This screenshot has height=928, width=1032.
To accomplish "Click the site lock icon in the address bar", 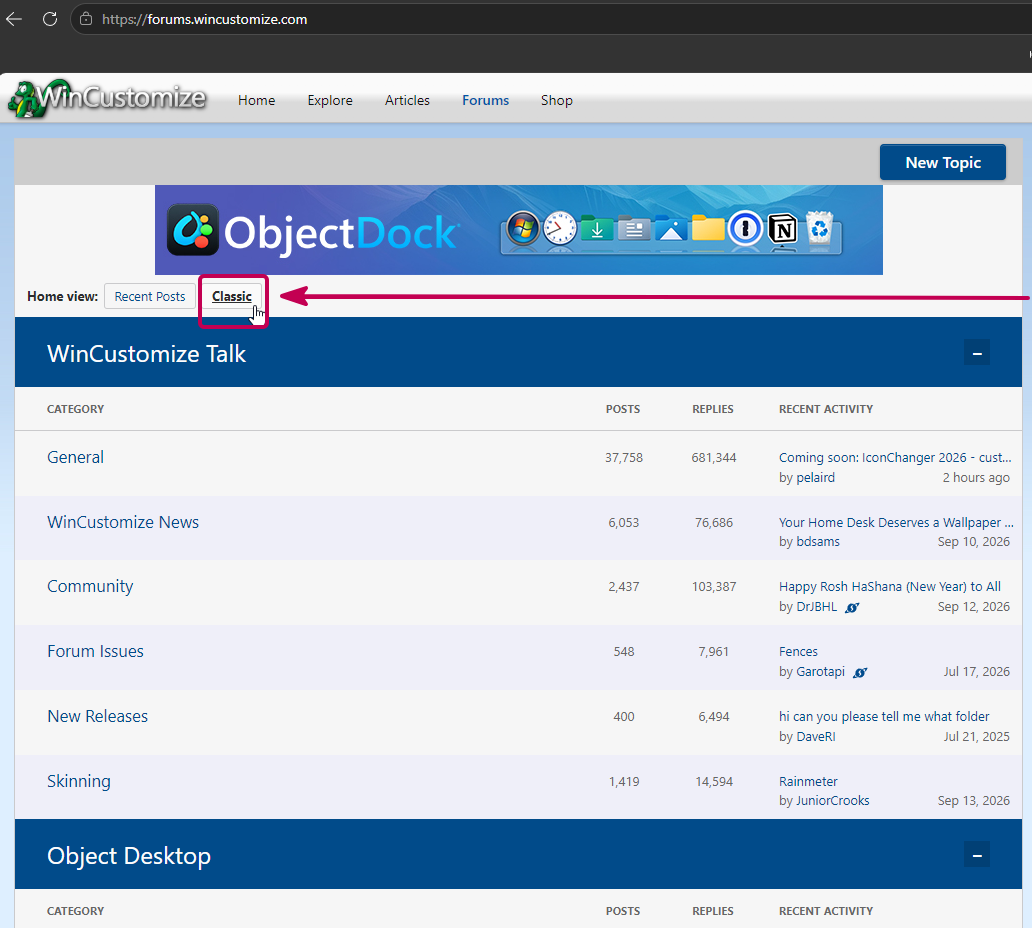I will click(x=86, y=19).
